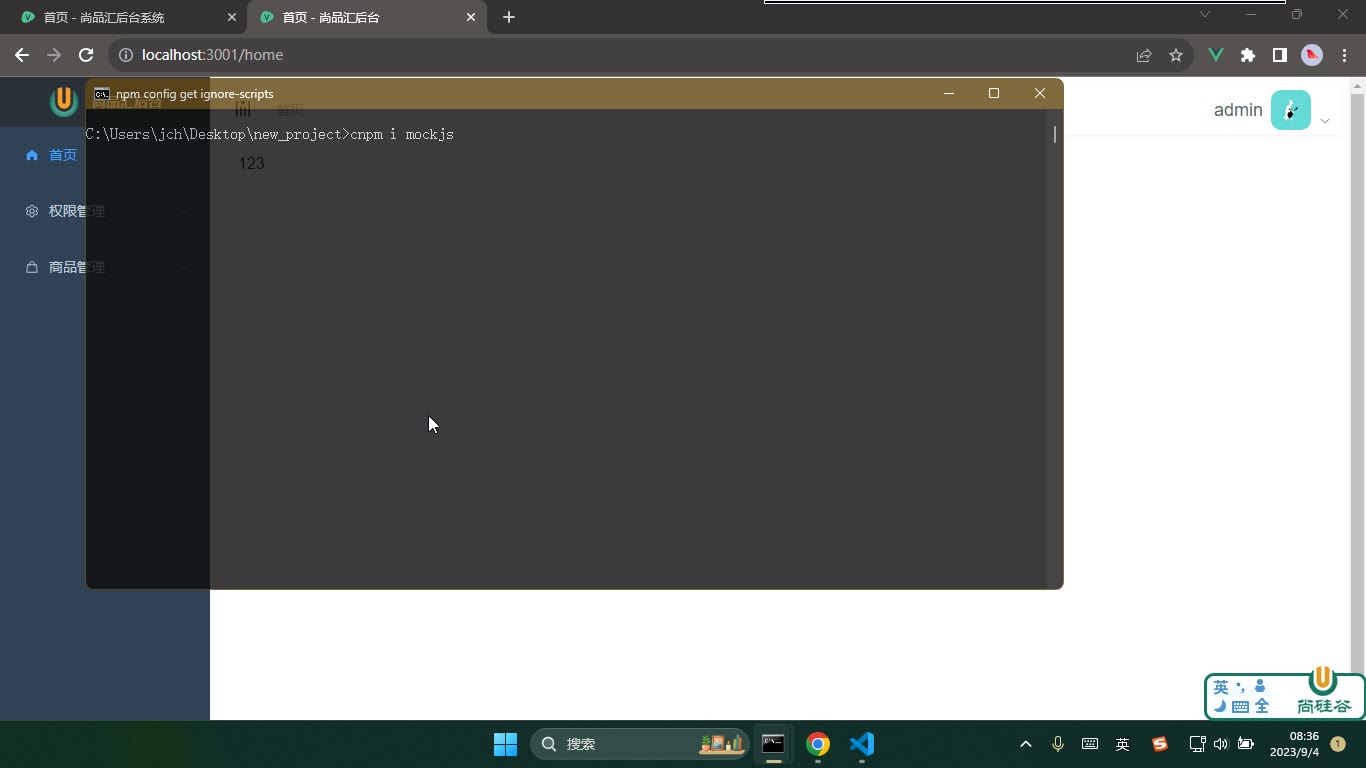The width and height of the screenshot is (1366, 768).
Task: Bookmark this tab with star icon
Action: (1176, 55)
